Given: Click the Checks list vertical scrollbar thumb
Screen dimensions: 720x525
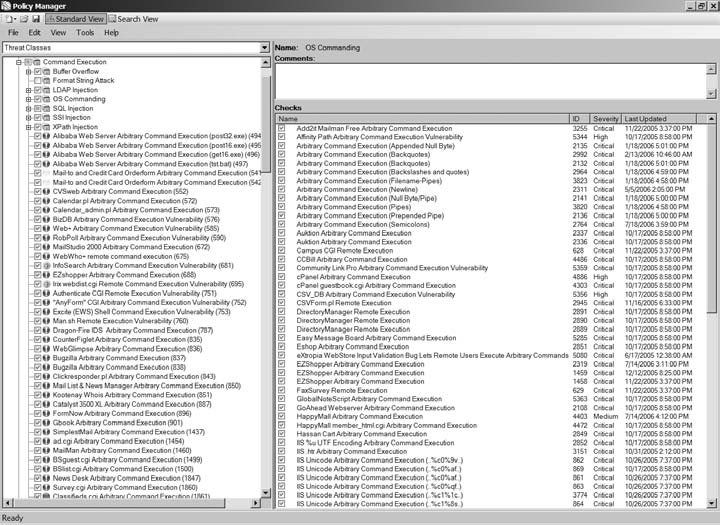Looking at the screenshot, I should 711,218.
